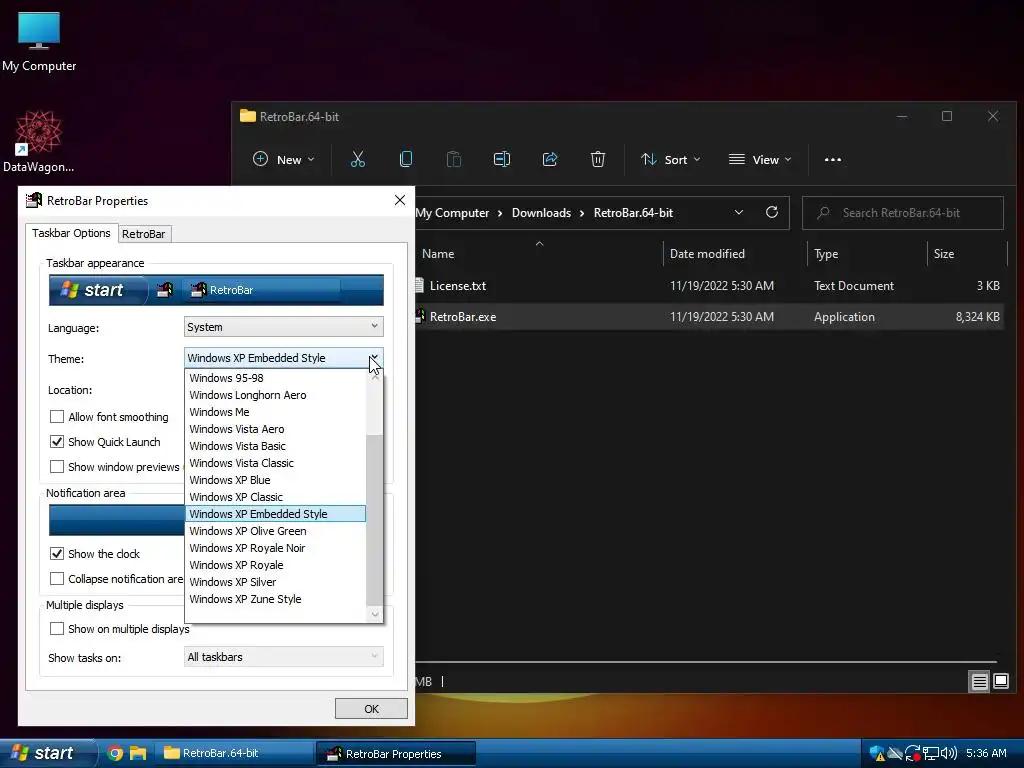Click chevron after Downloads breadcrumb
This screenshot has width=1024, height=768.
[x=582, y=213]
